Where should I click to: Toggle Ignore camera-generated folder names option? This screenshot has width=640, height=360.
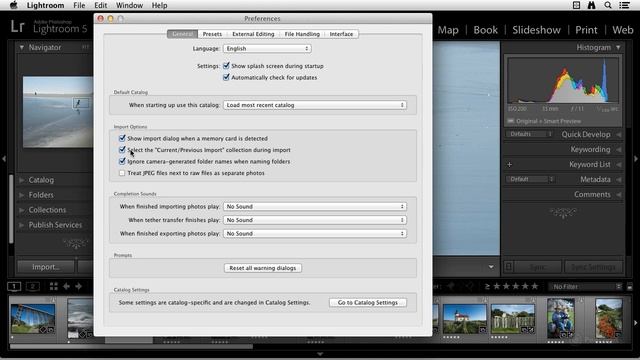pos(122,161)
